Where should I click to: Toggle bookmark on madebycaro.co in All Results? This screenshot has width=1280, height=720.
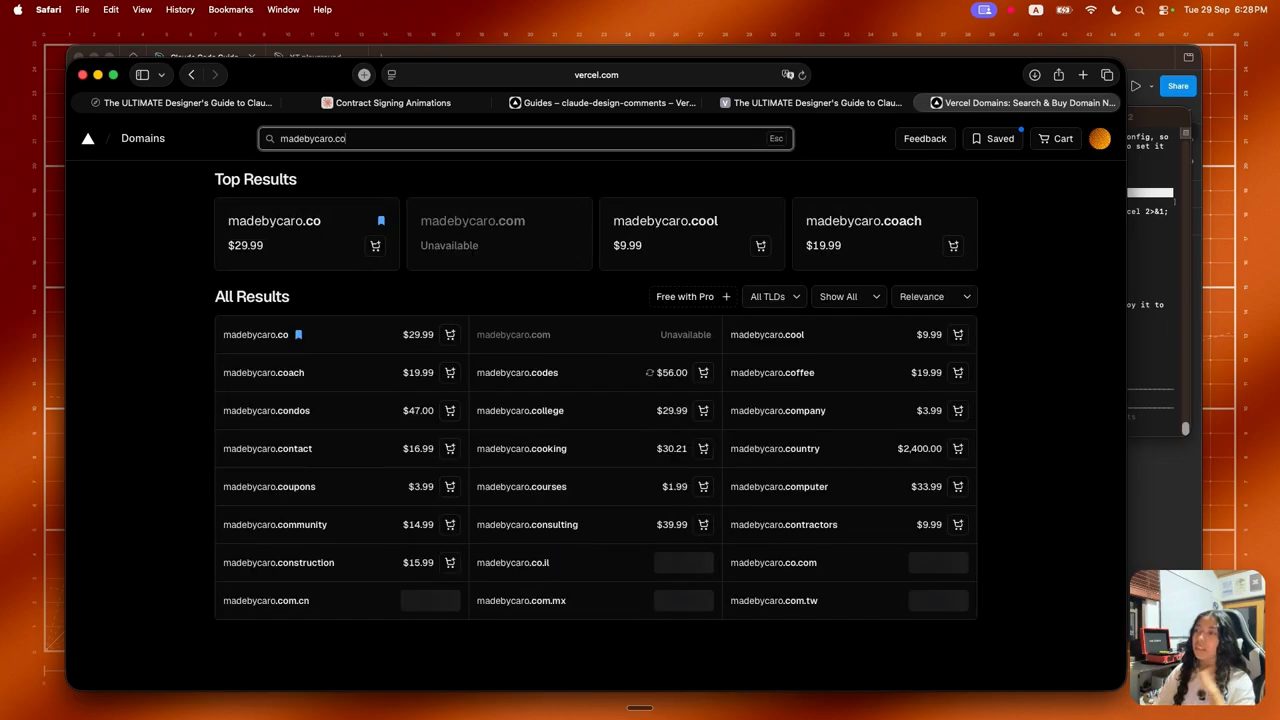click(298, 335)
